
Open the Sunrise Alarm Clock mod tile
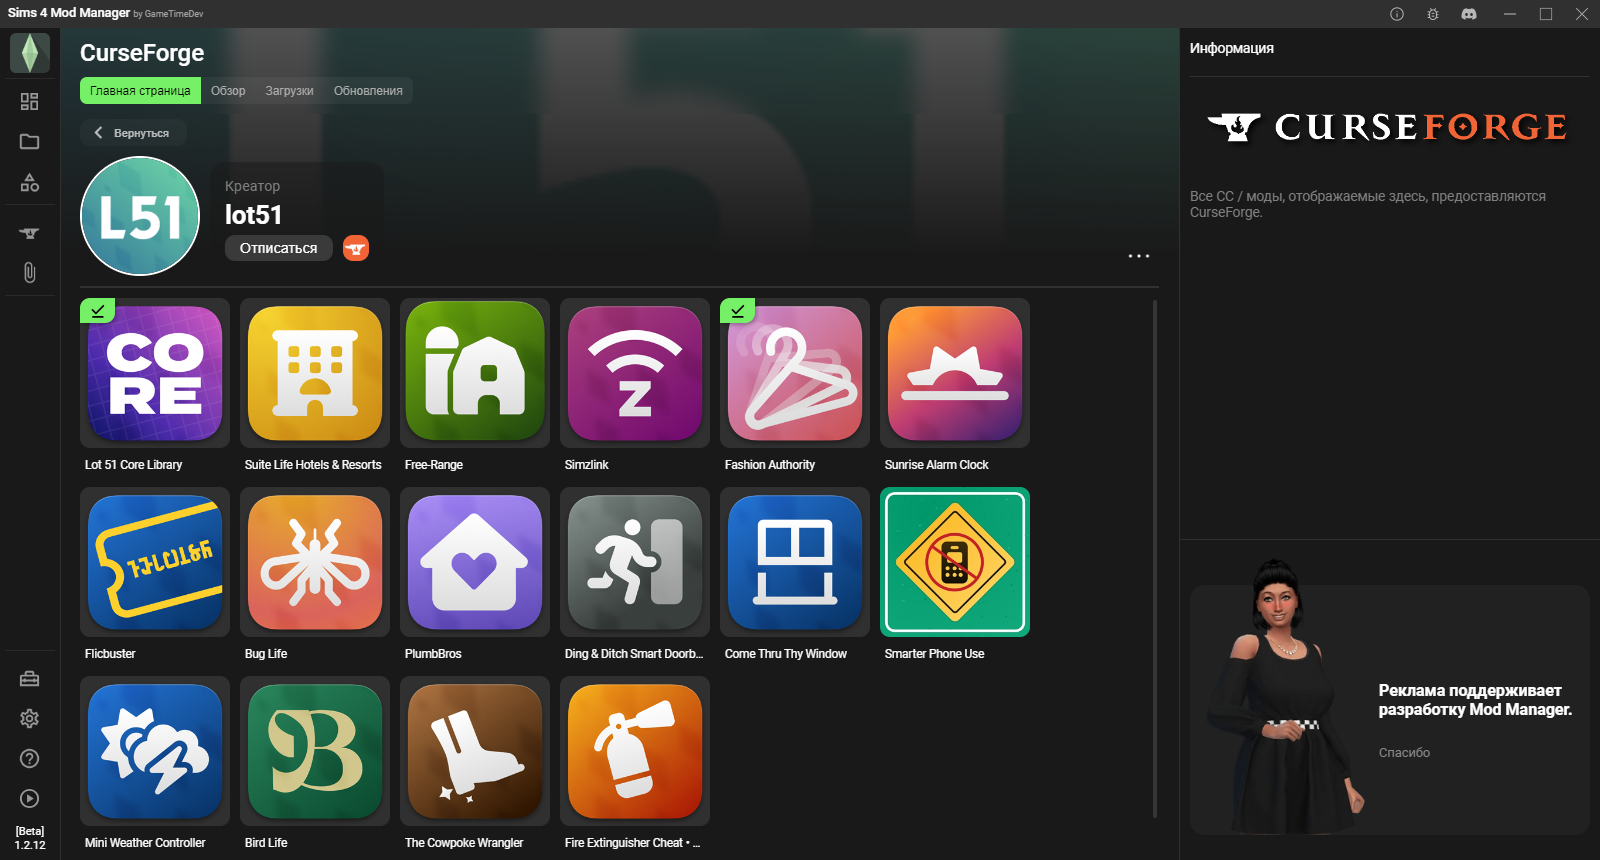coord(955,373)
